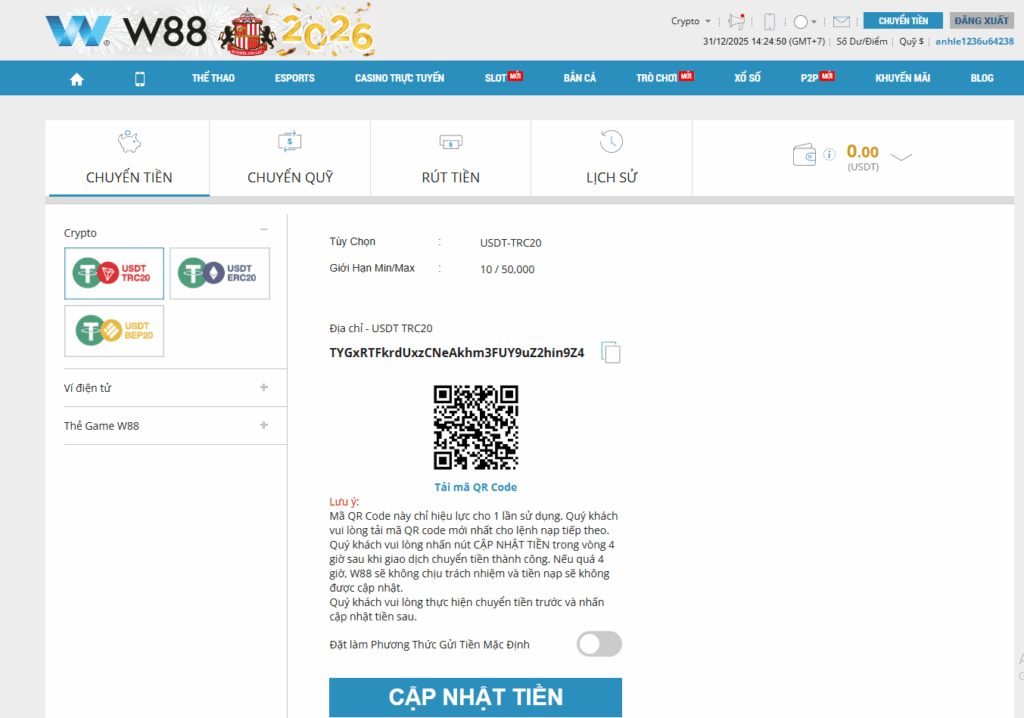Screen dimensions: 1024x718
Task: Click the mobile phone icon in navigation bar
Action: [140, 79]
